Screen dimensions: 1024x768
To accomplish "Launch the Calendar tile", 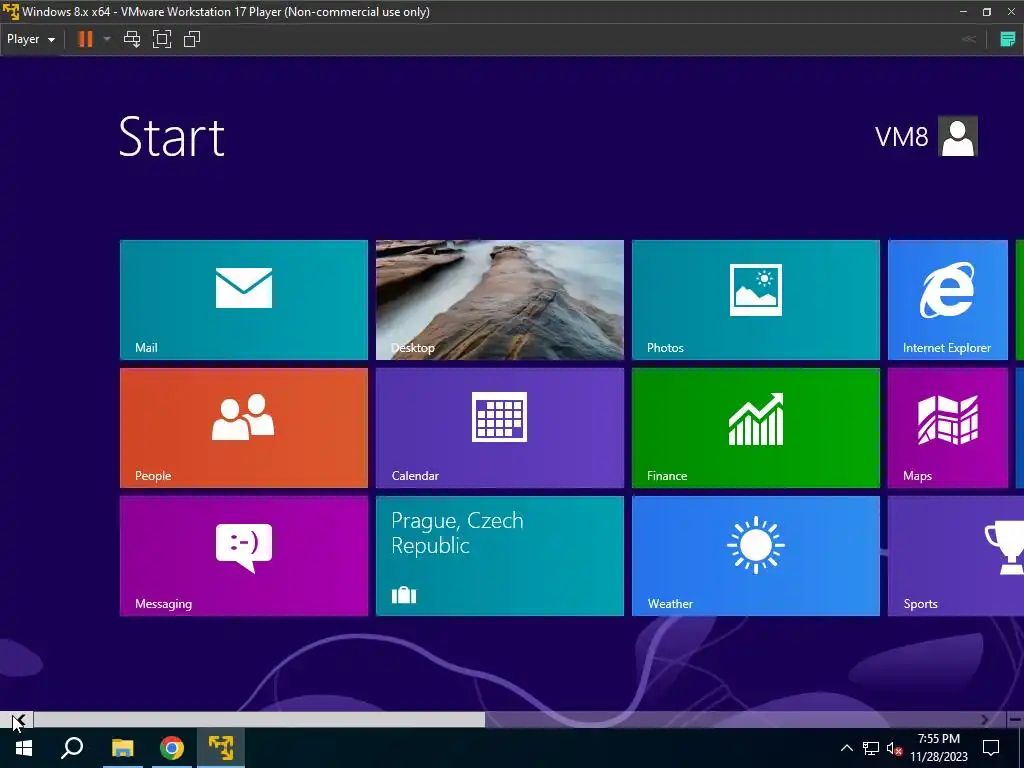I will point(500,428).
